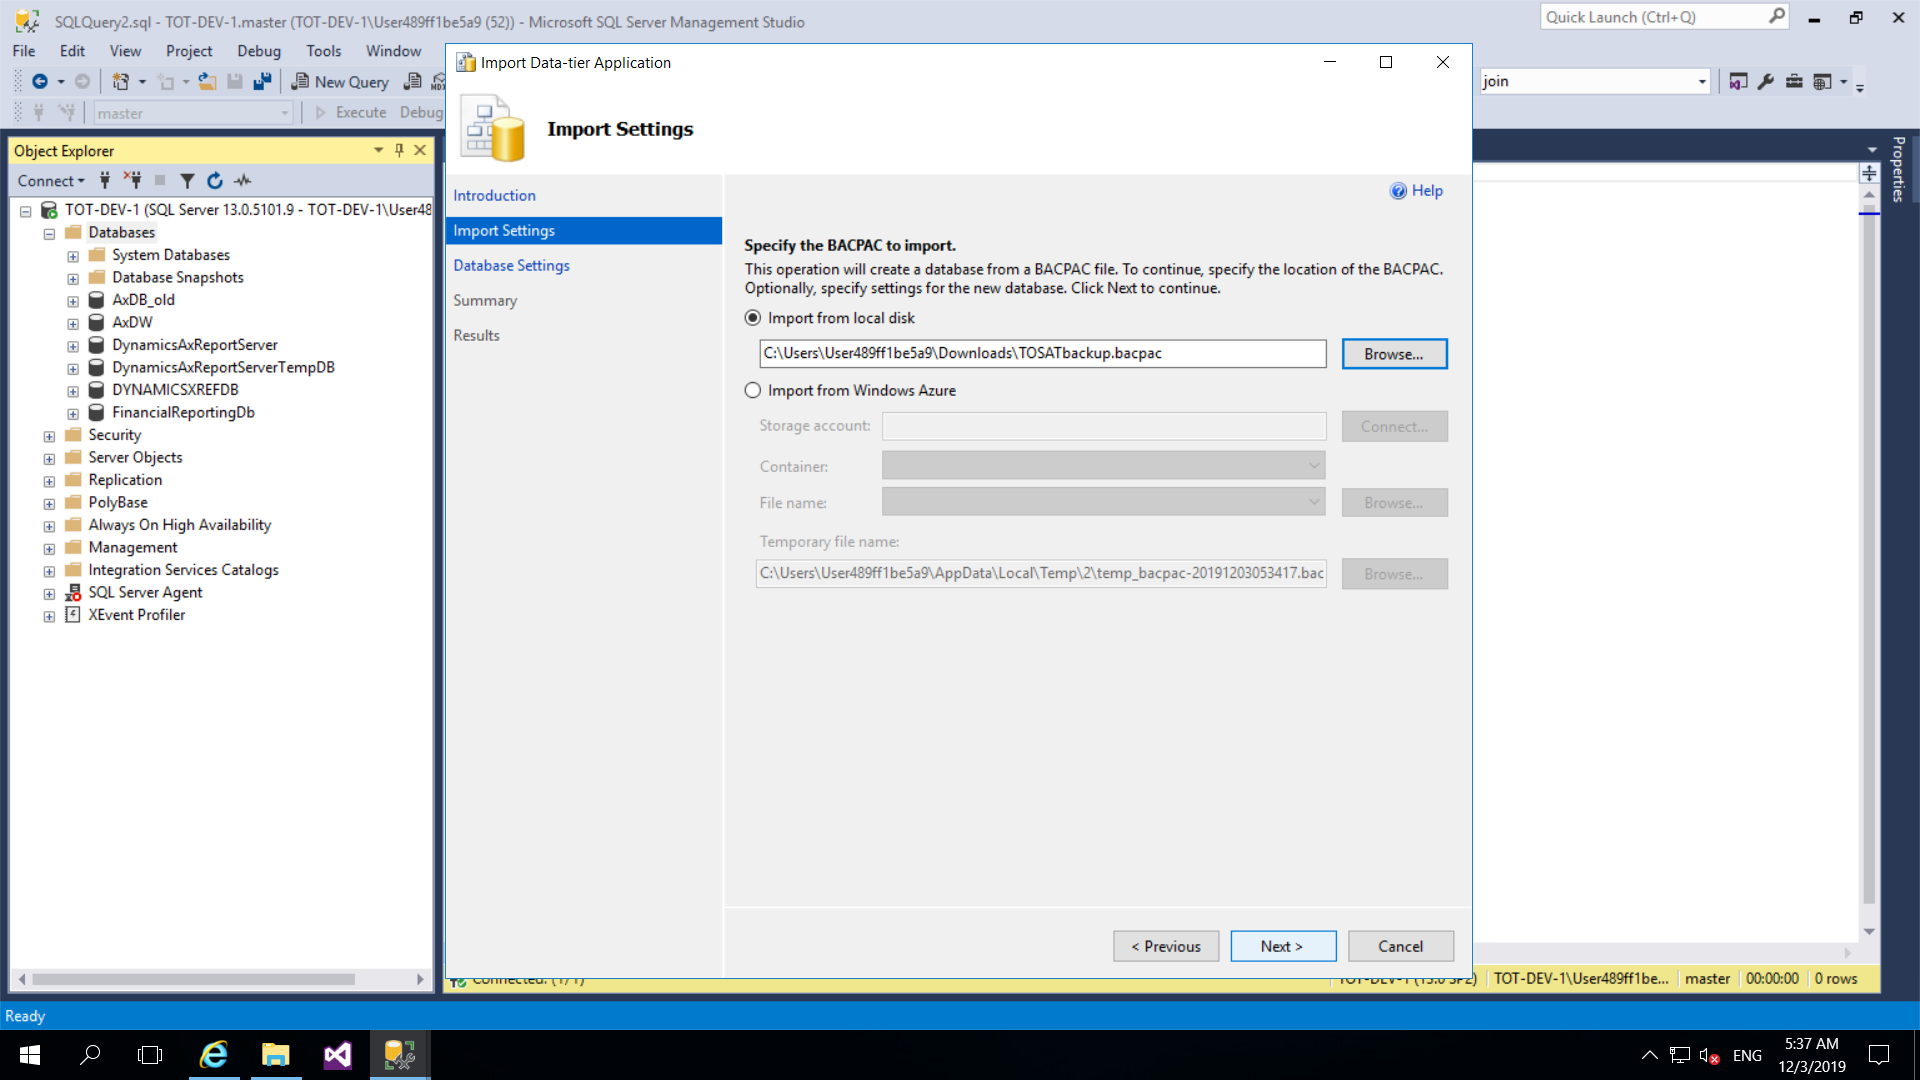The height and width of the screenshot is (1080, 1920).
Task: Click the BACPAC file path input field
Action: pos(1043,354)
